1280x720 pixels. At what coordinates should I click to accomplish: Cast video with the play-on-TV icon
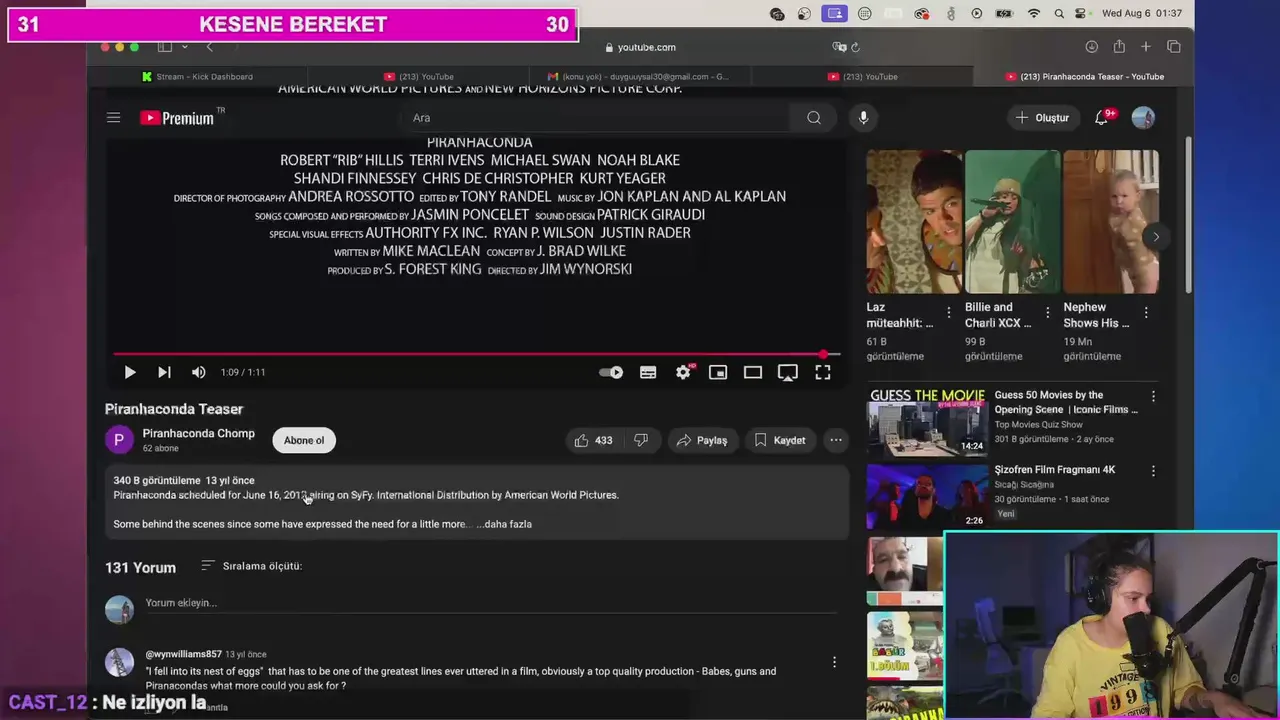[788, 372]
